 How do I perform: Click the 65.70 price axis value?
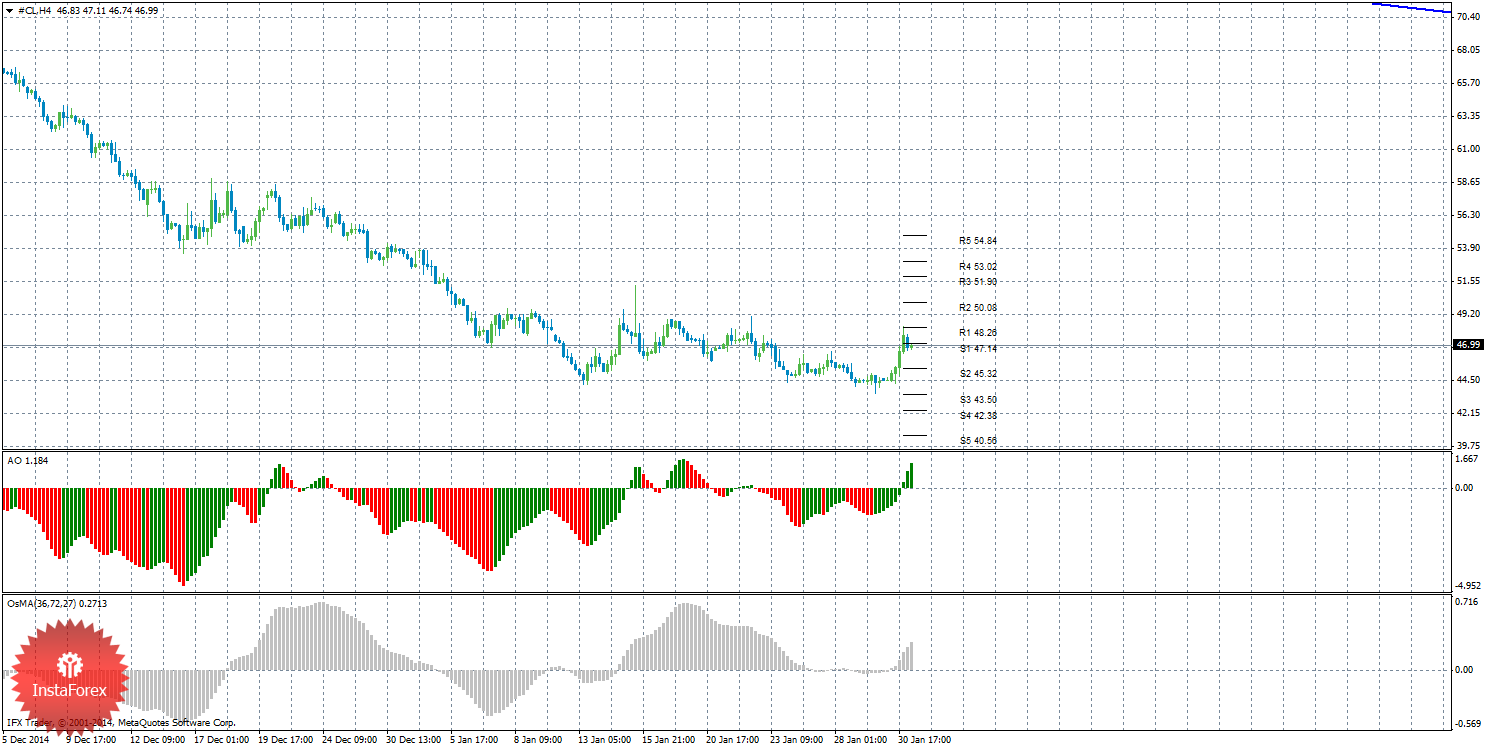click(x=1469, y=83)
